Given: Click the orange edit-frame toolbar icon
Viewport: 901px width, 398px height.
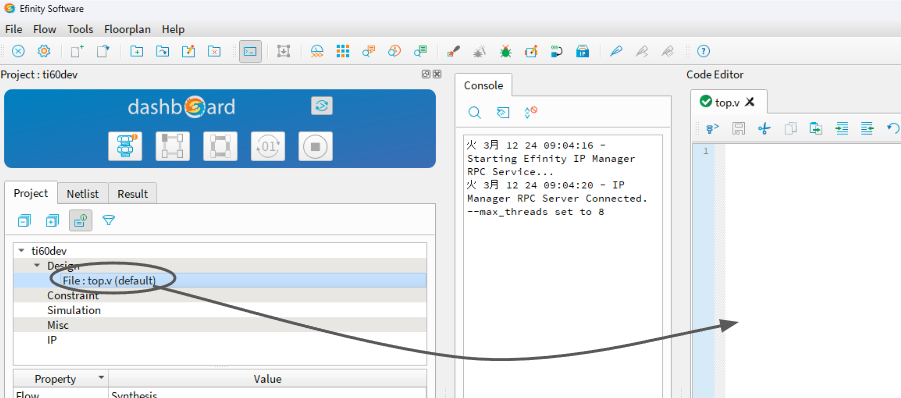Looking at the screenshot, I should [531, 51].
